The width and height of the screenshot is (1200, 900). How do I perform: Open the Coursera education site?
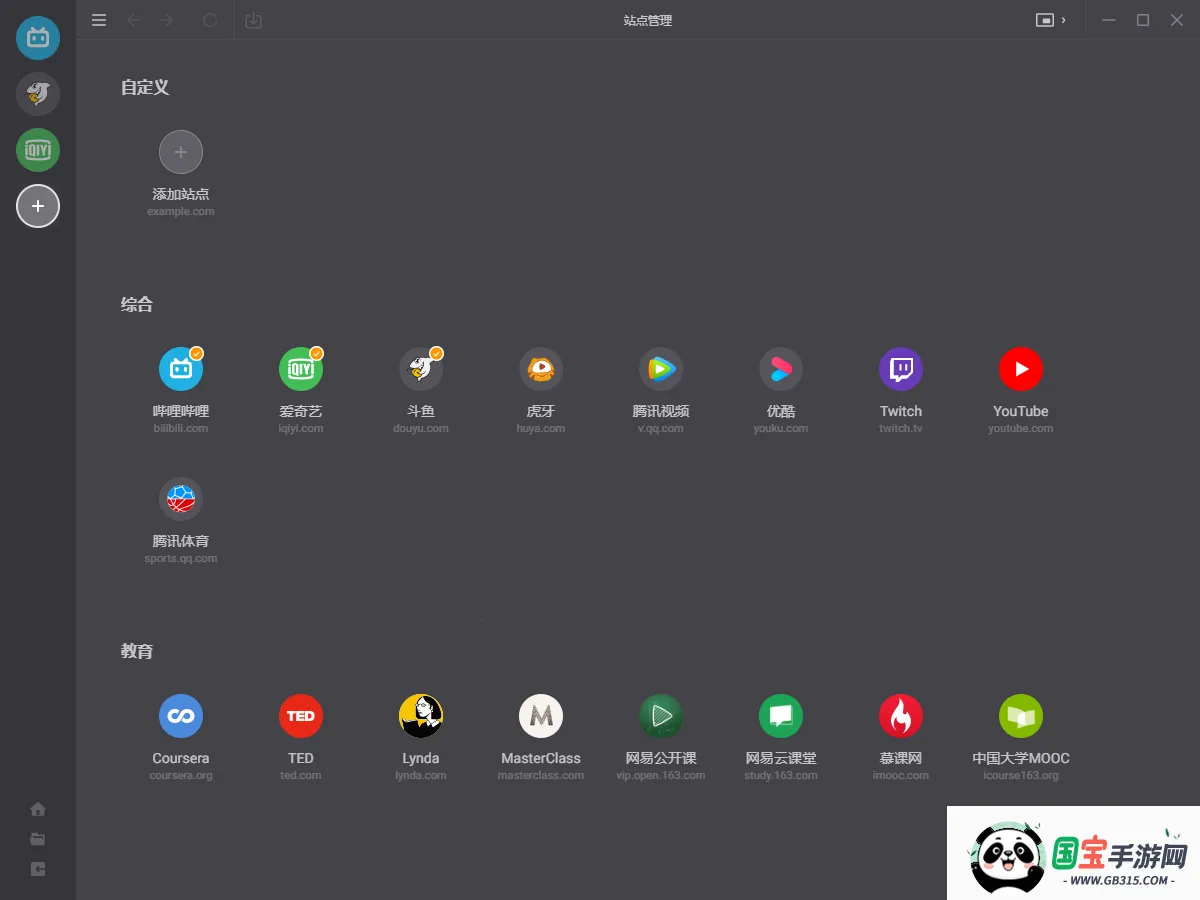point(180,715)
